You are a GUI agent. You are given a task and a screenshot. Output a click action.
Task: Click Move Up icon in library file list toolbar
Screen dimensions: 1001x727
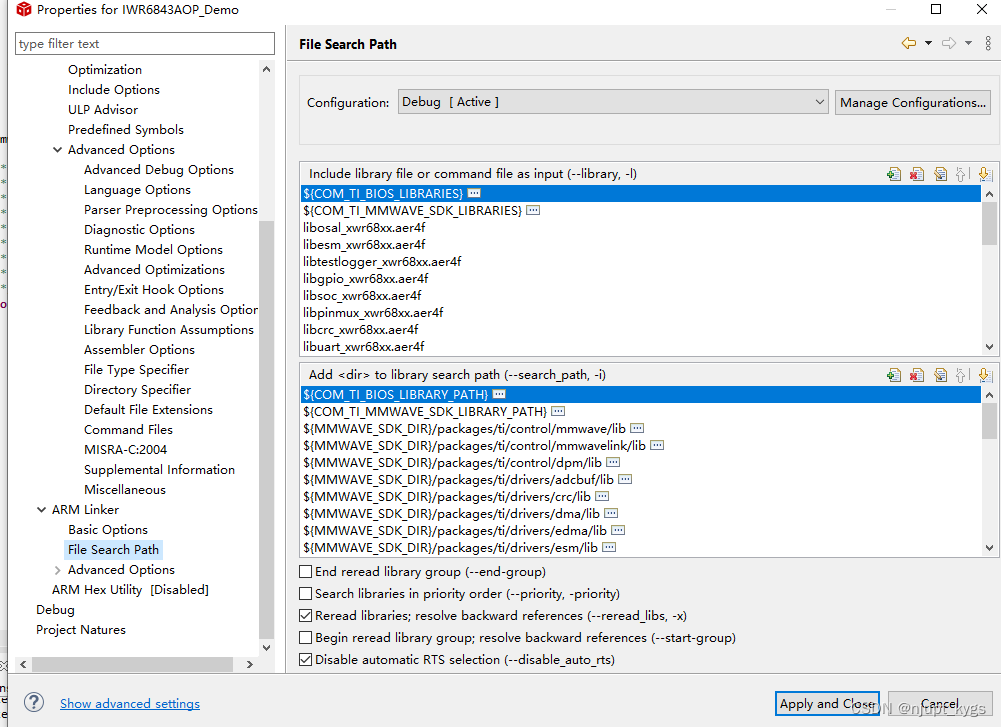961,174
